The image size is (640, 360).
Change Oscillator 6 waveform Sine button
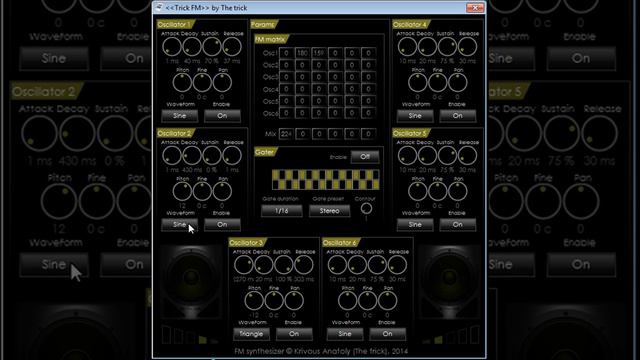pos(345,334)
